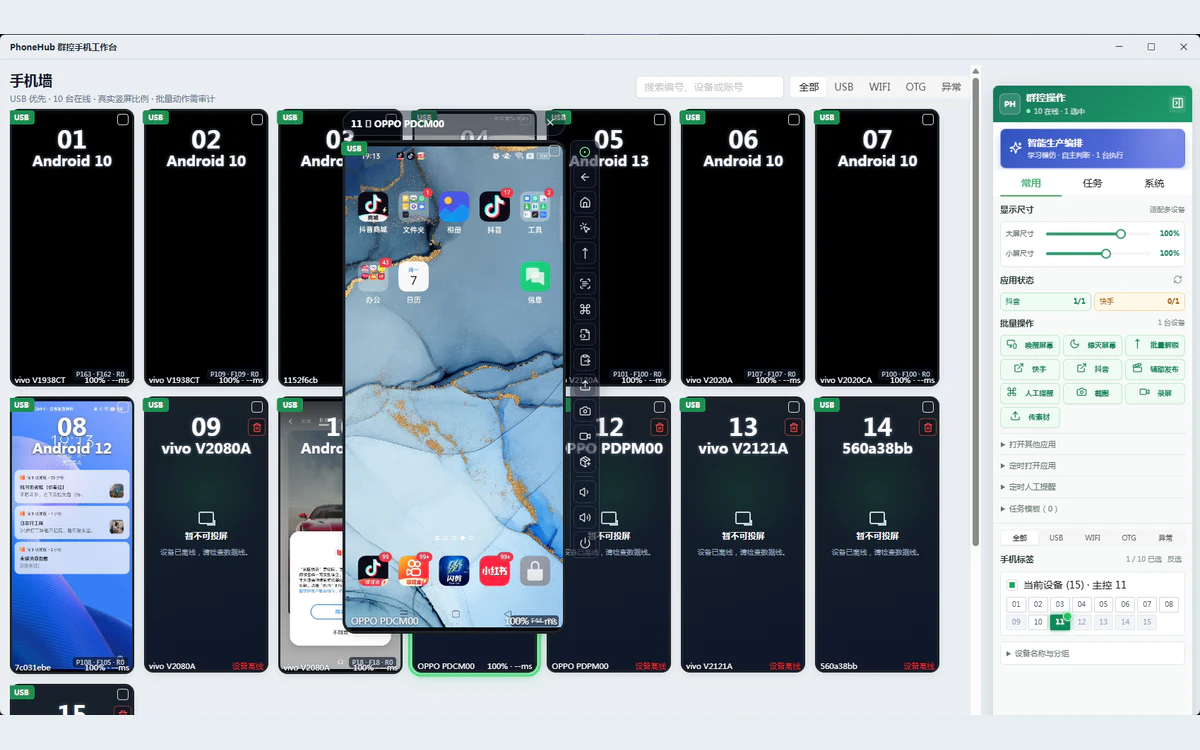Switch to the 任务 tab
Screen dimensions: 1200x750
1092,184
